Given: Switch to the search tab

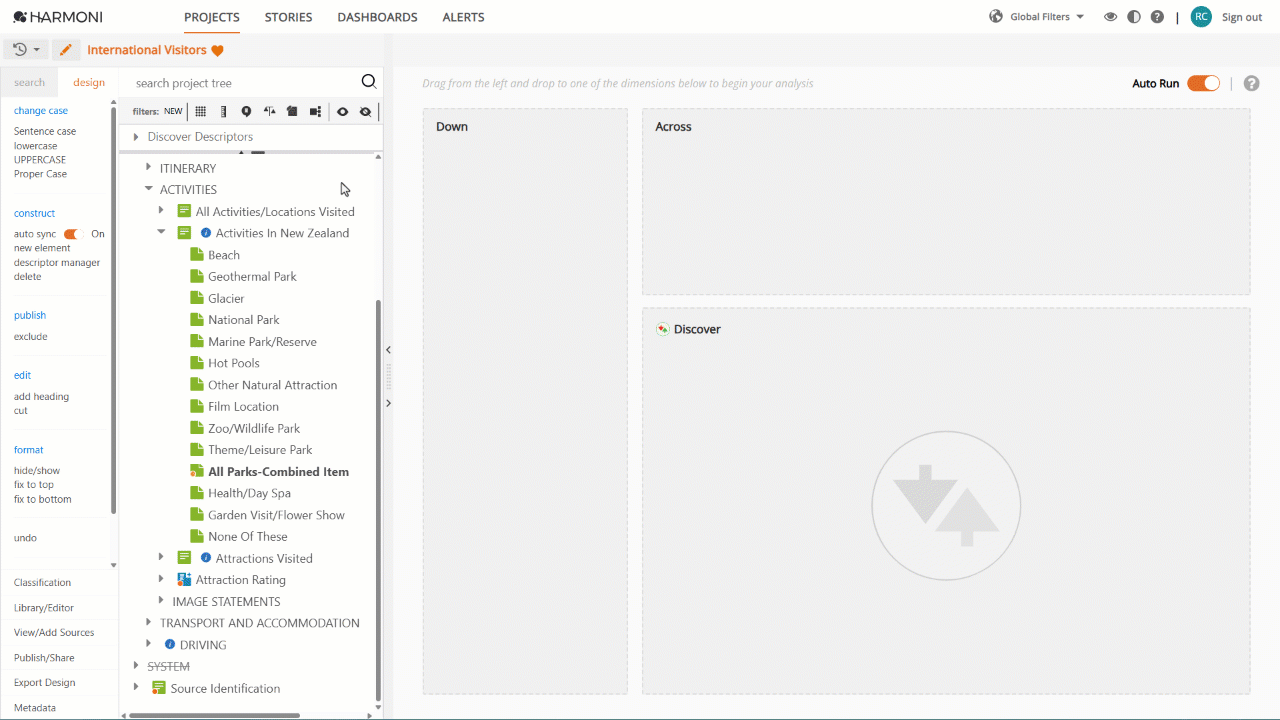Looking at the screenshot, I should coord(29,82).
